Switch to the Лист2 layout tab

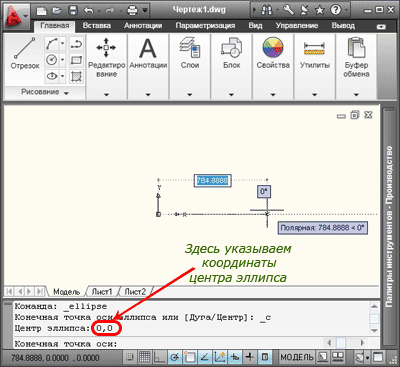tap(135, 292)
